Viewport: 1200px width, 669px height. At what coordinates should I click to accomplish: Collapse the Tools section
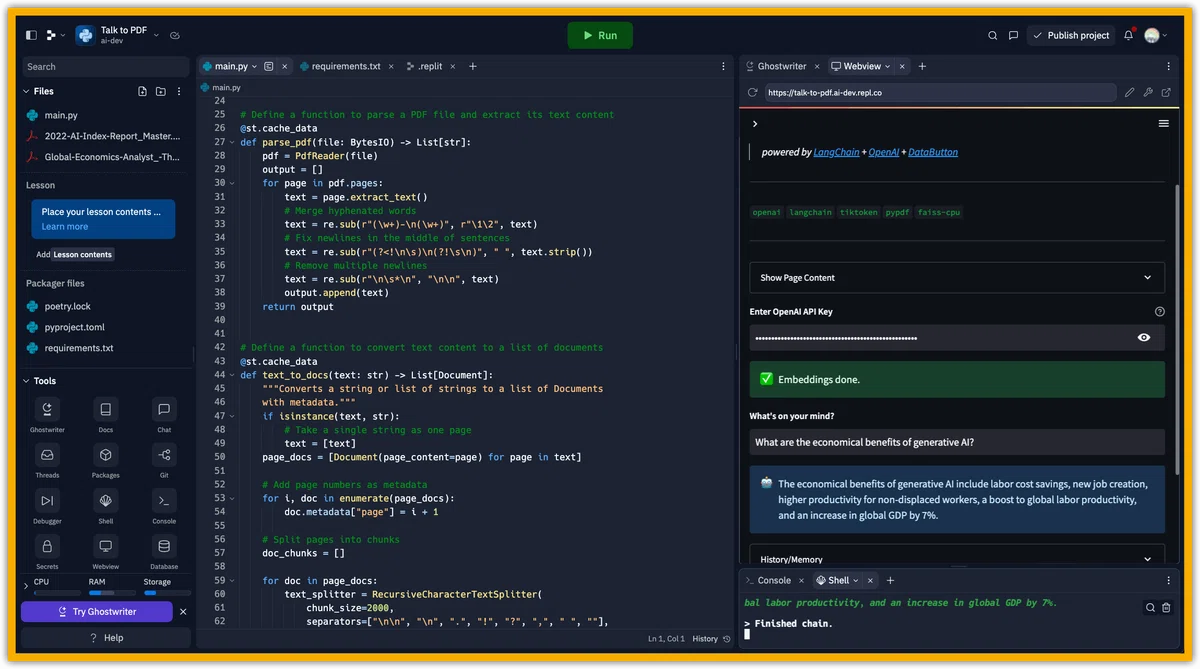click(x=26, y=381)
